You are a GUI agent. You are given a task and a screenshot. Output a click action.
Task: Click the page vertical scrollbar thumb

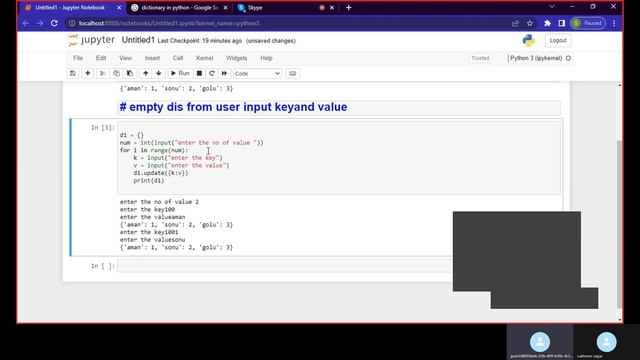click(x=619, y=224)
